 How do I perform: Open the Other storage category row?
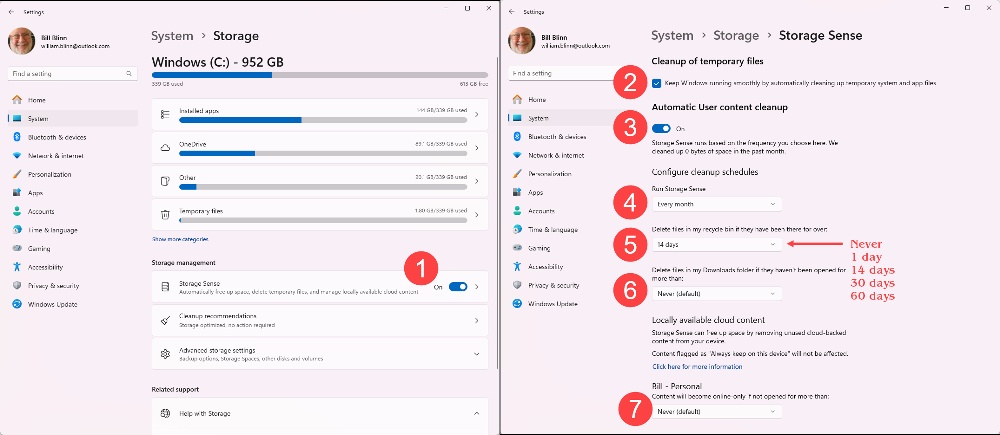320,182
